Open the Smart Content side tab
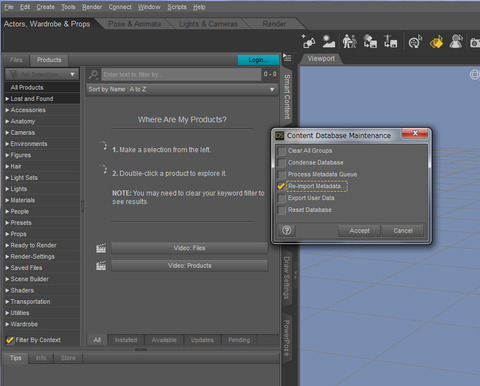The image size is (480, 386). [287, 97]
